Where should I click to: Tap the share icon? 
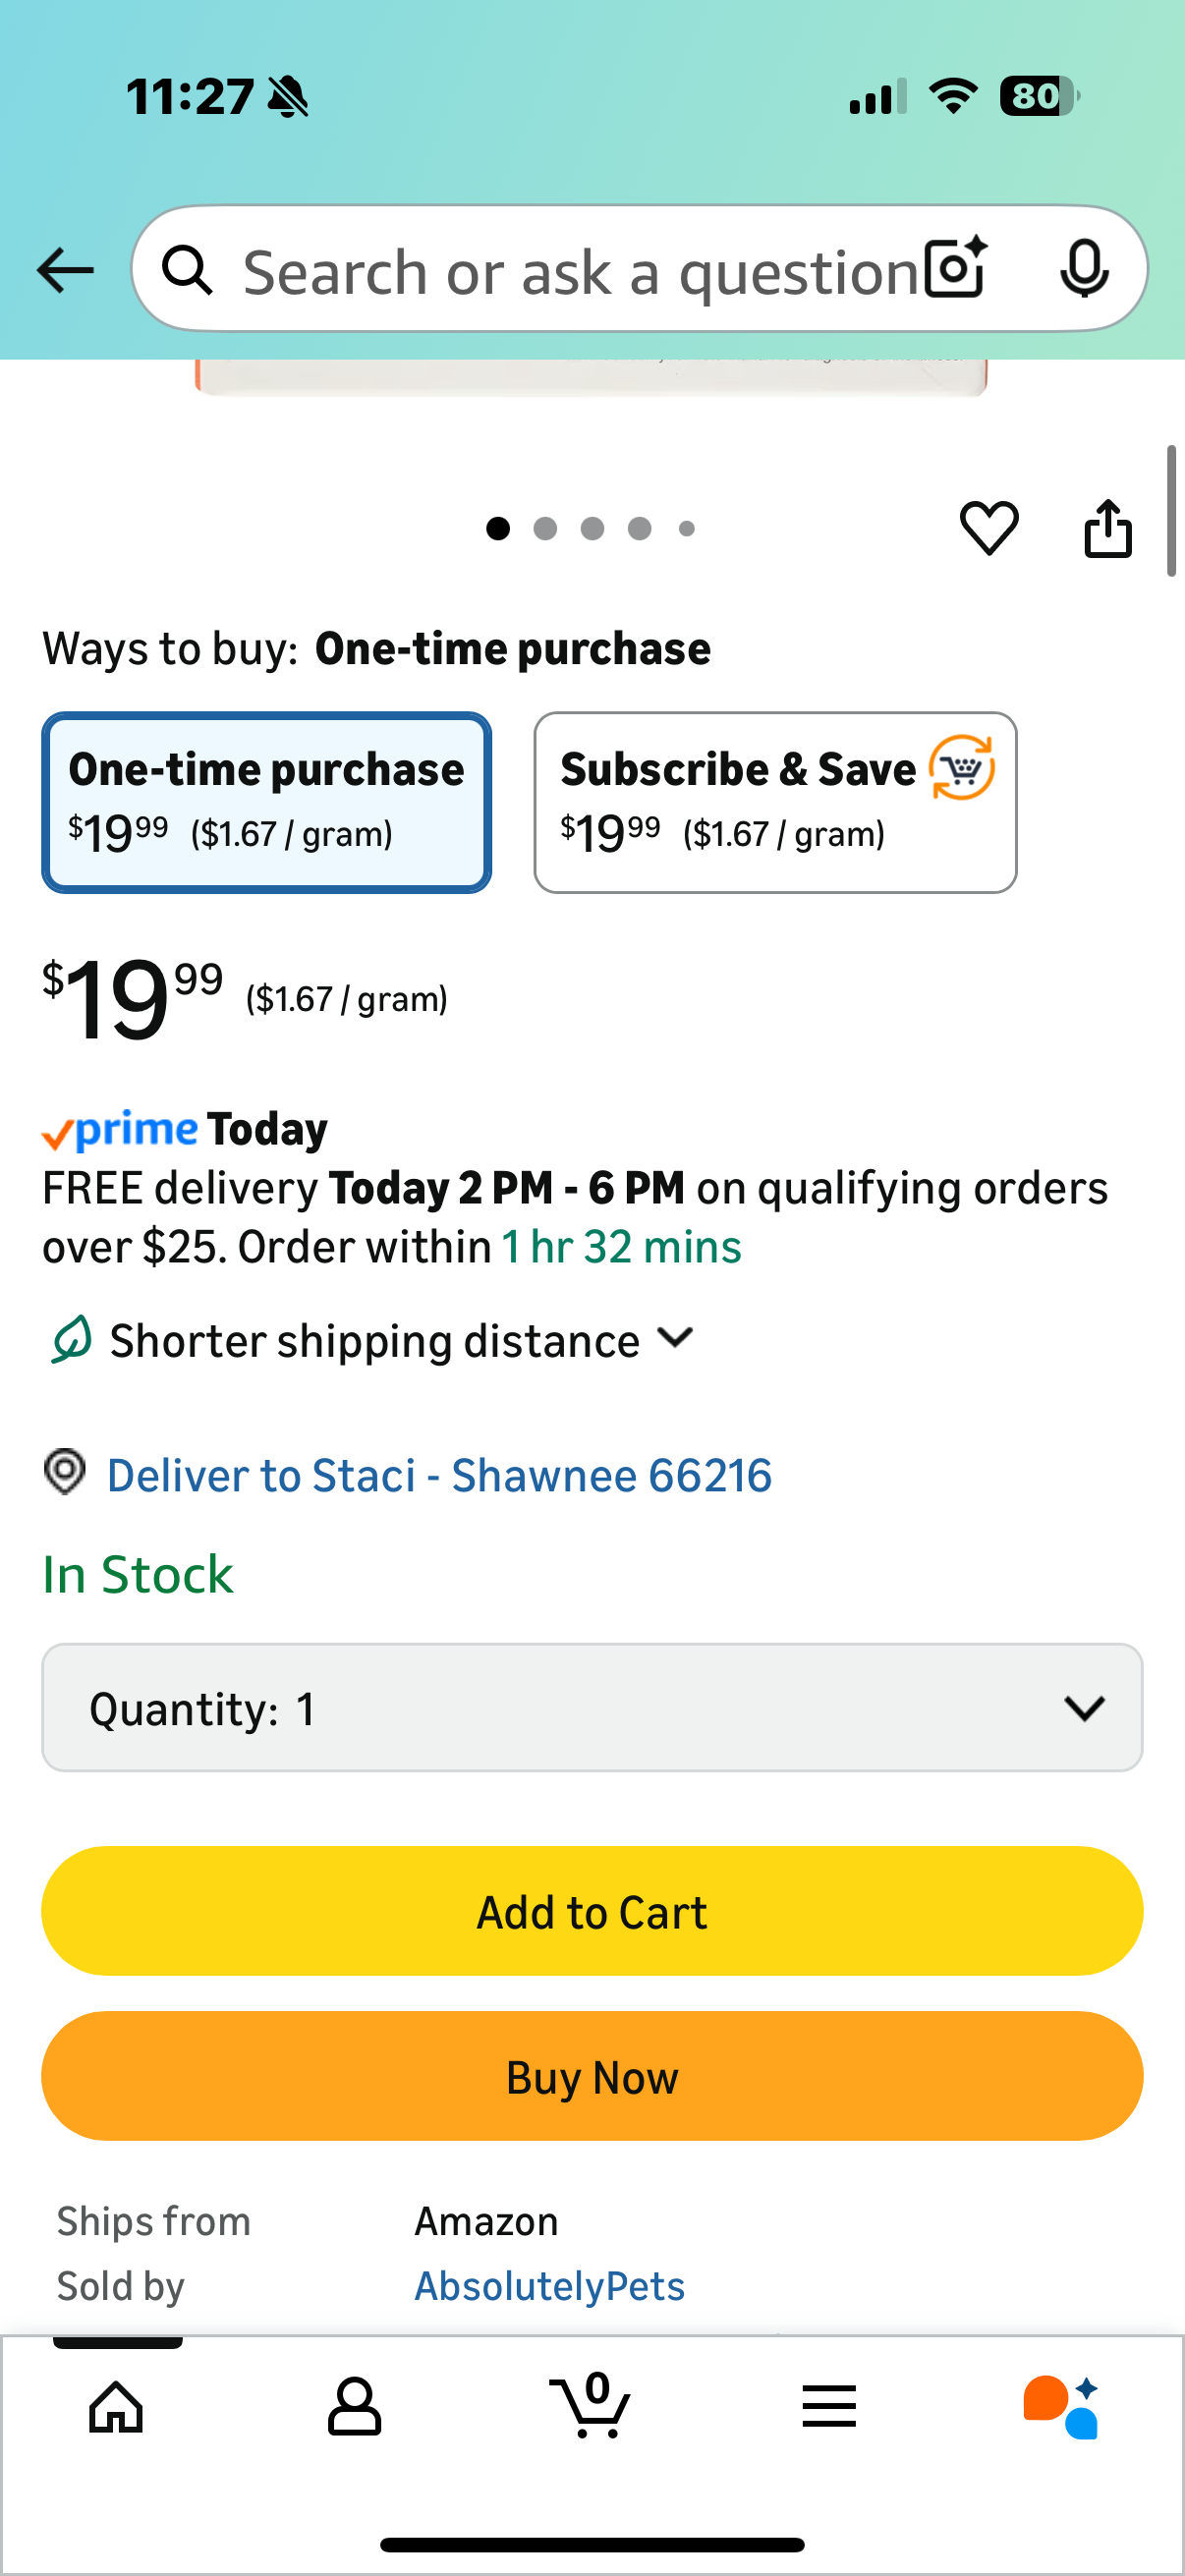click(1108, 527)
